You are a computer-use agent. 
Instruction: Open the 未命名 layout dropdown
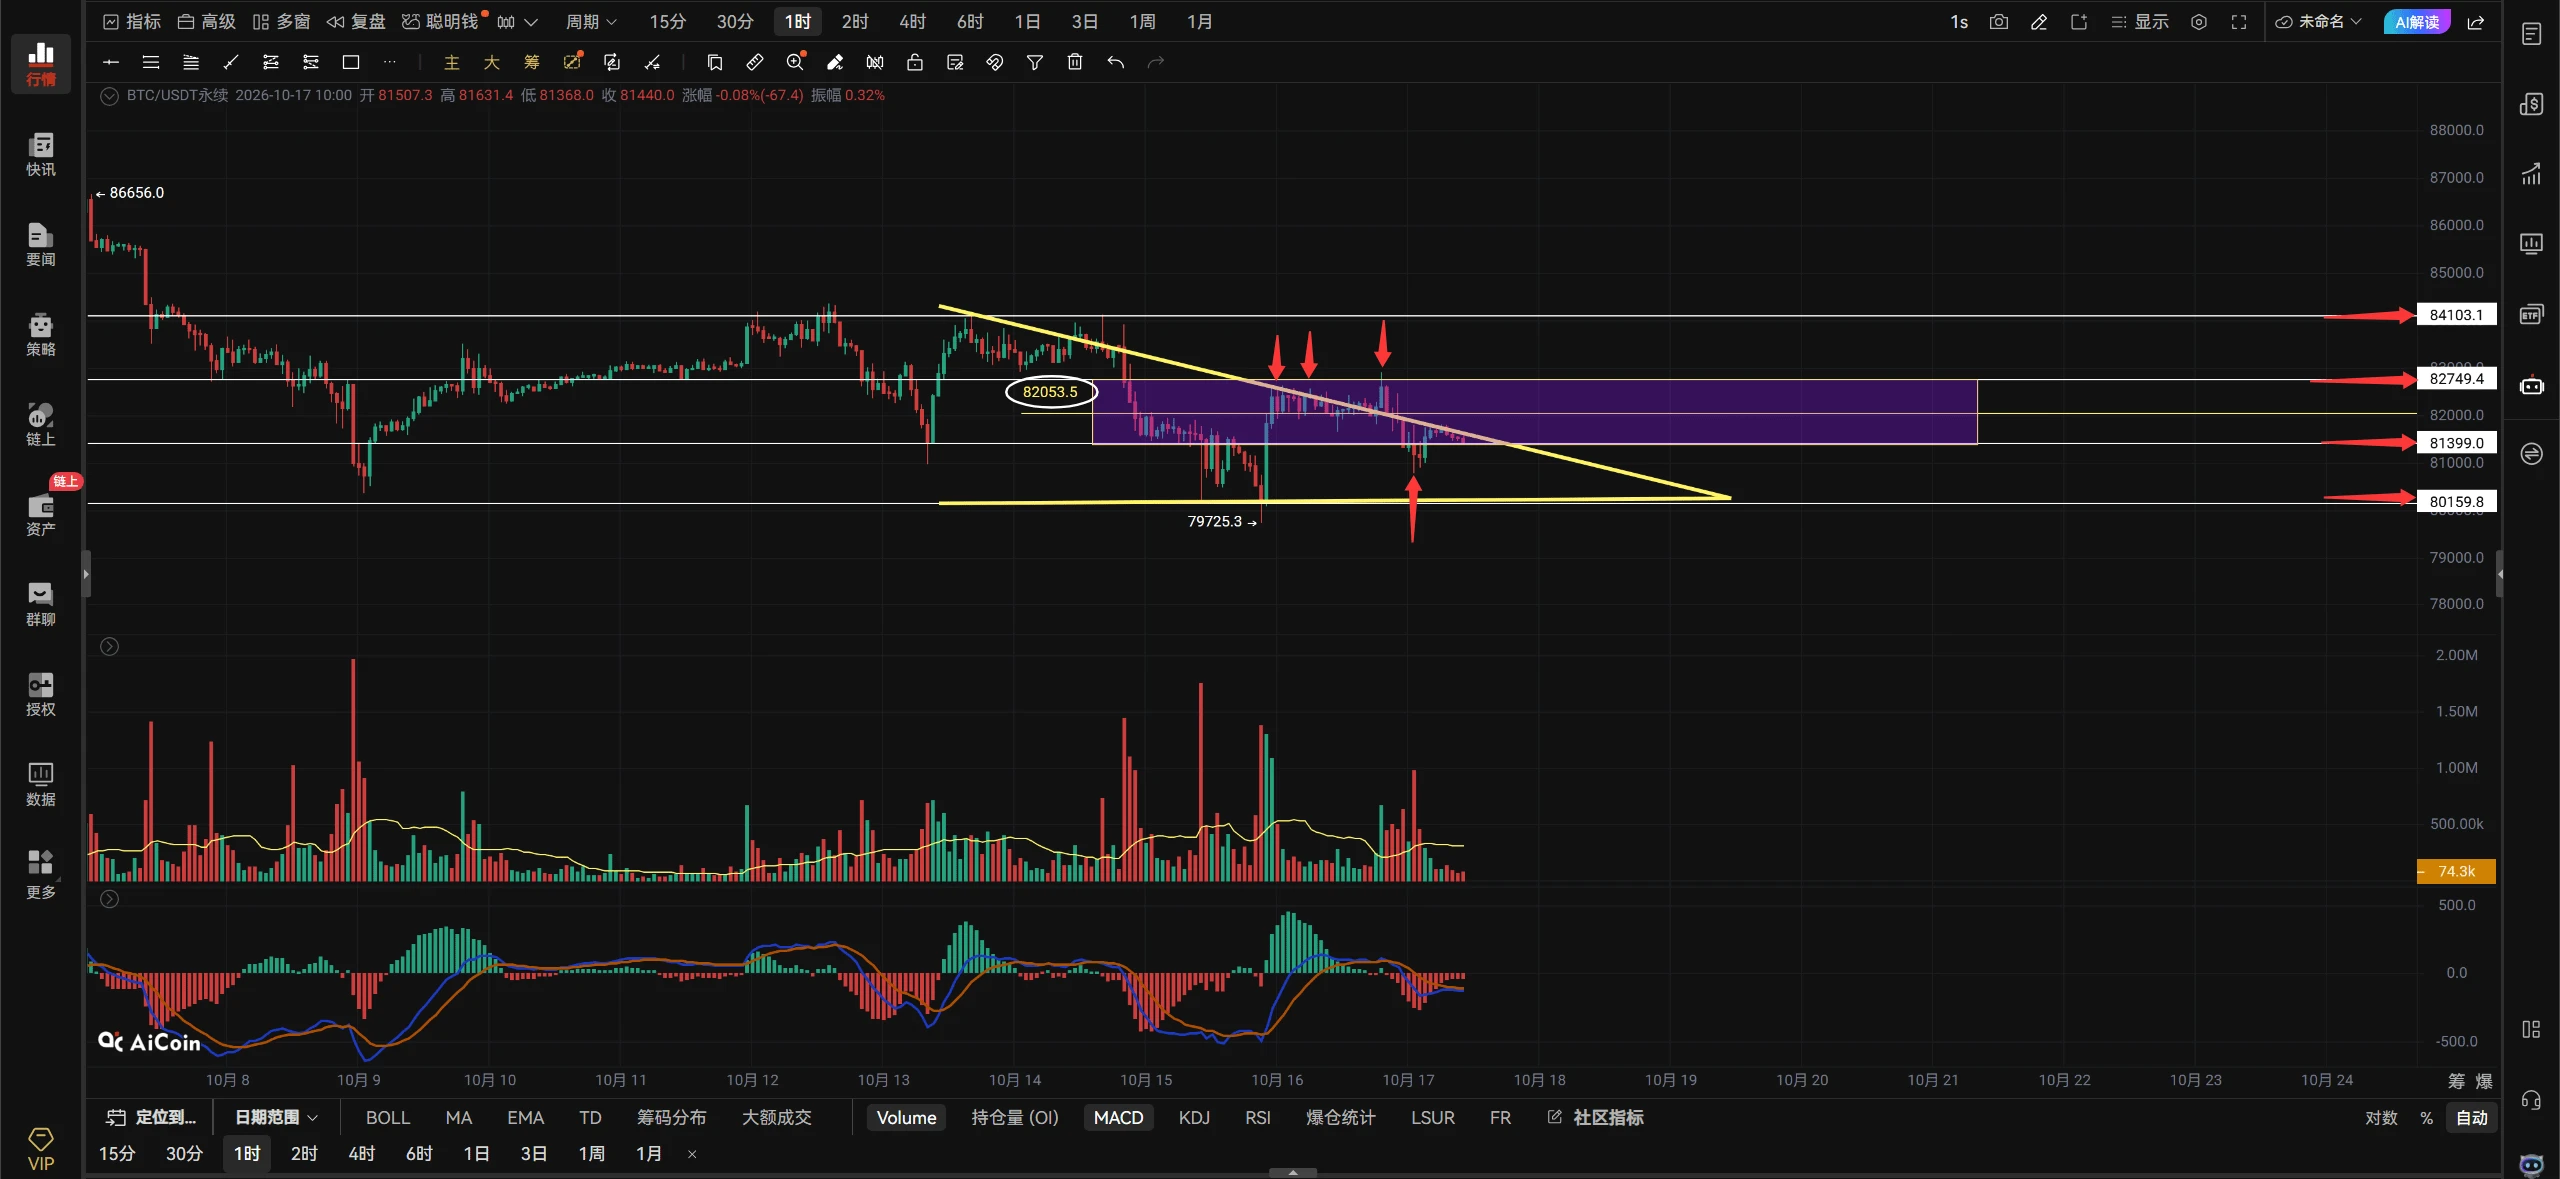click(2319, 21)
